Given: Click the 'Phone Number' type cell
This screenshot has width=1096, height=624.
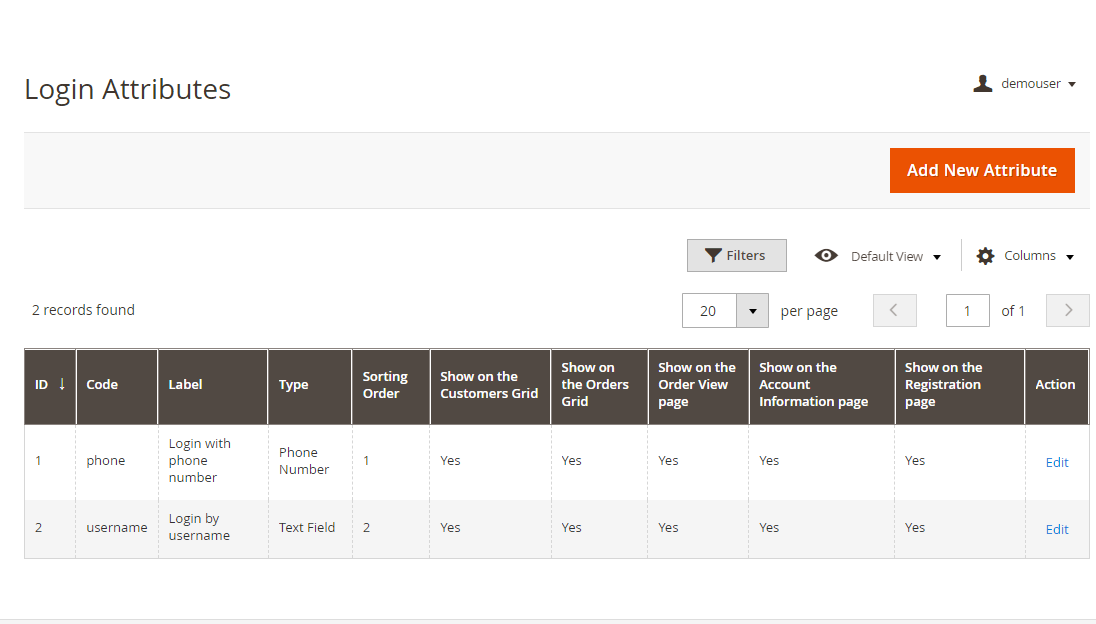Looking at the screenshot, I should pos(304,461).
